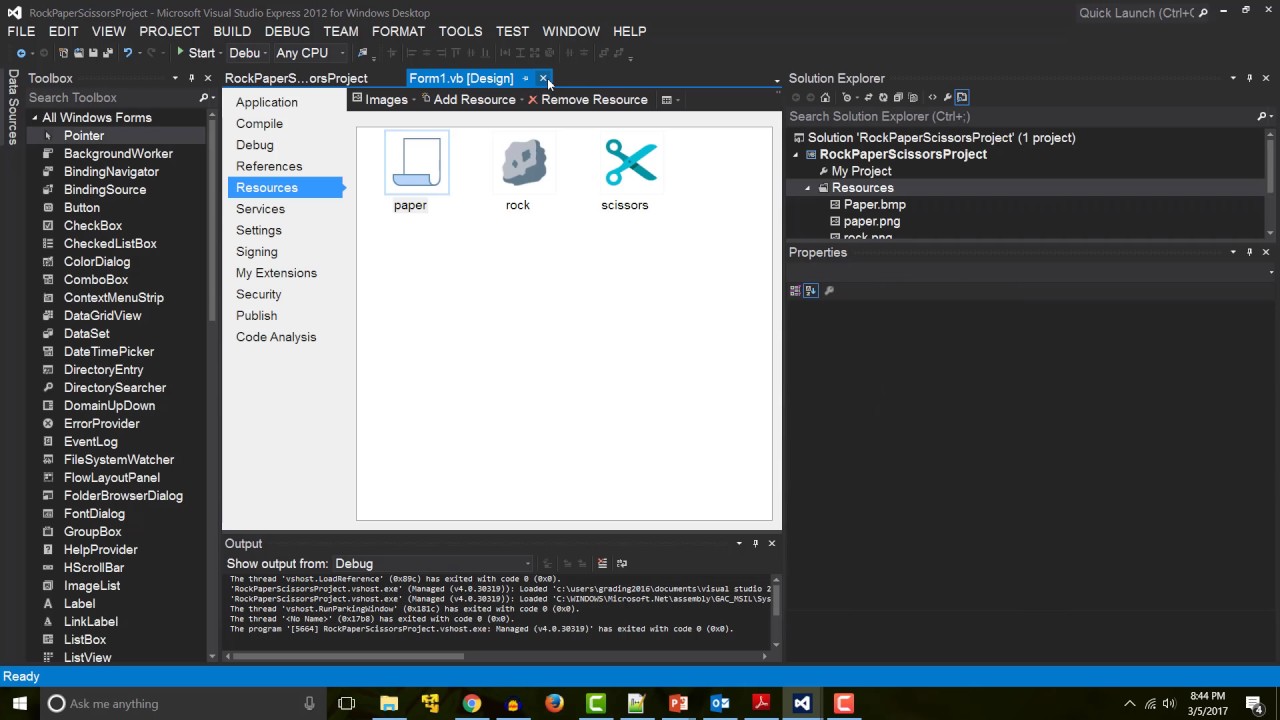Toggle Preview Selected Items in Solution Explorer
The image size is (1280, 720).
pos(962,97)
